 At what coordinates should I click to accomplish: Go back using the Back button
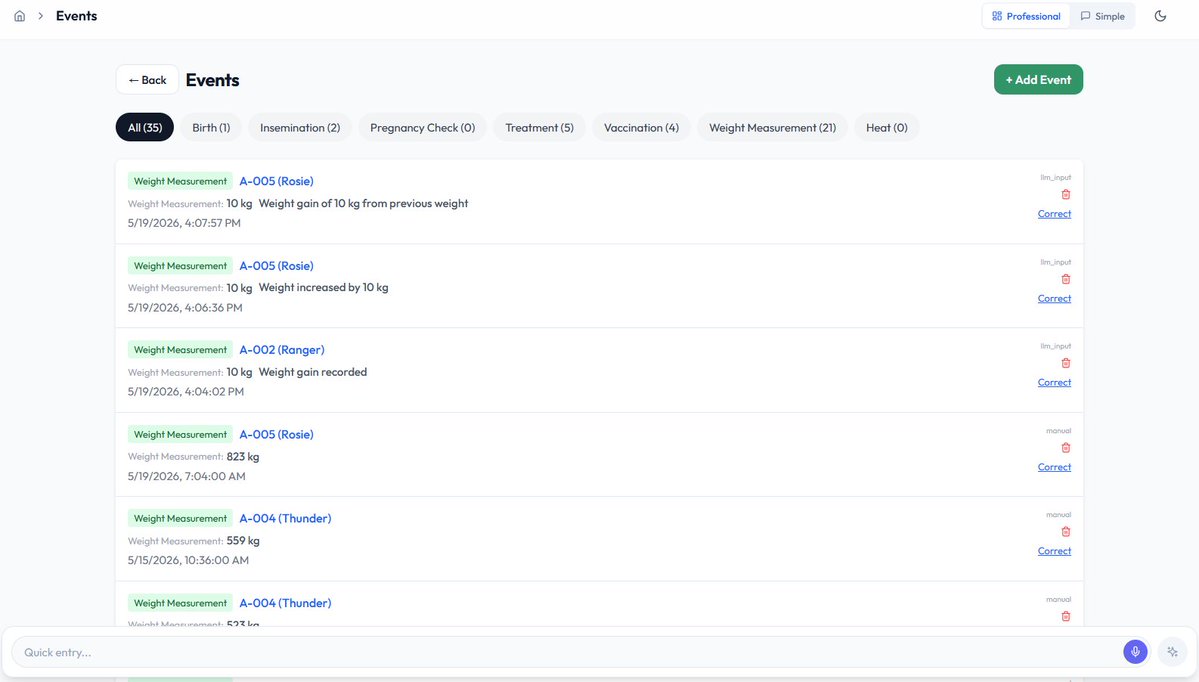click(x=147, y=80)
